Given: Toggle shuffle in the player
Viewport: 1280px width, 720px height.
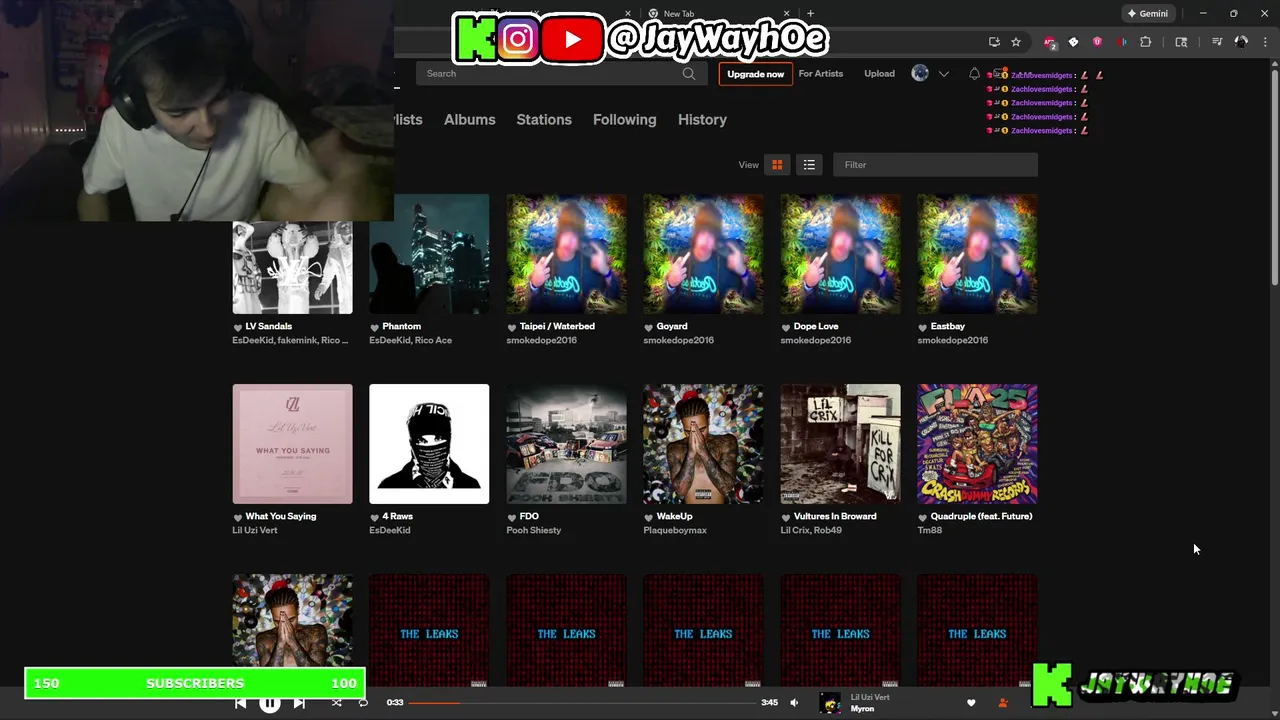Looking at the screenshot, I should (336, 703).
